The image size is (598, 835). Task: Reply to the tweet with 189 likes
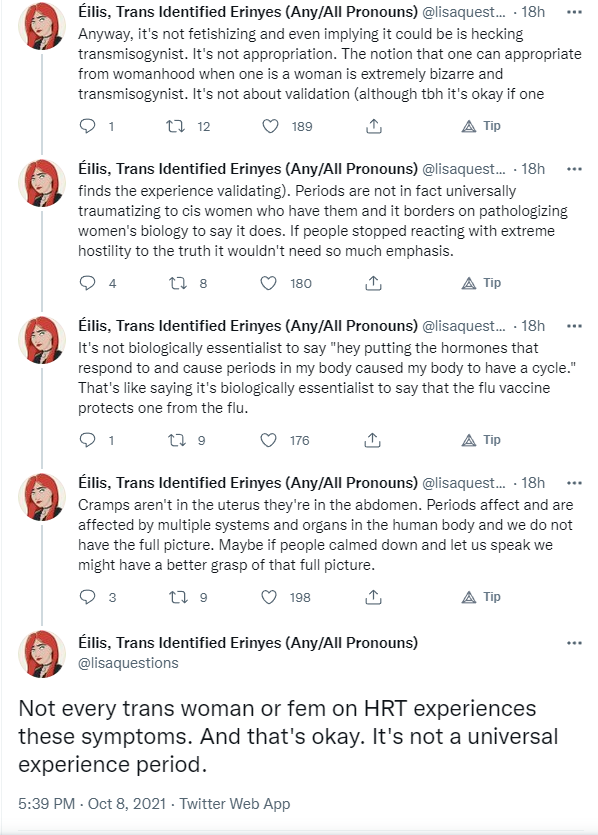click(x=87, y=126)
